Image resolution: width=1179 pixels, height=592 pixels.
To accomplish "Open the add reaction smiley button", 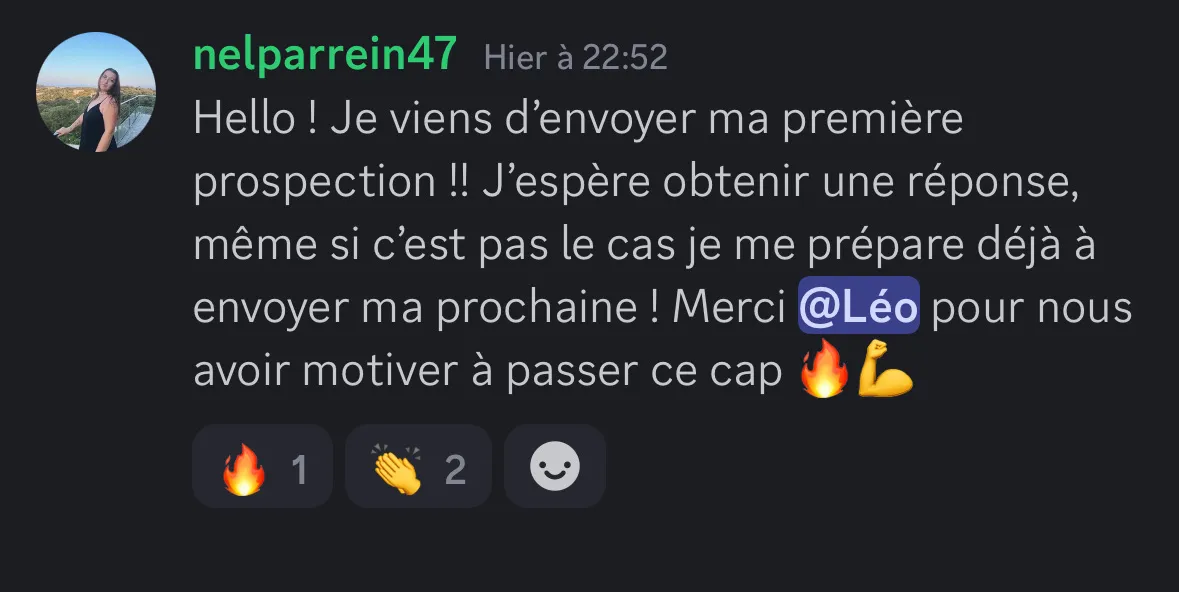I will pyautogui.click(x=555, y=466).
